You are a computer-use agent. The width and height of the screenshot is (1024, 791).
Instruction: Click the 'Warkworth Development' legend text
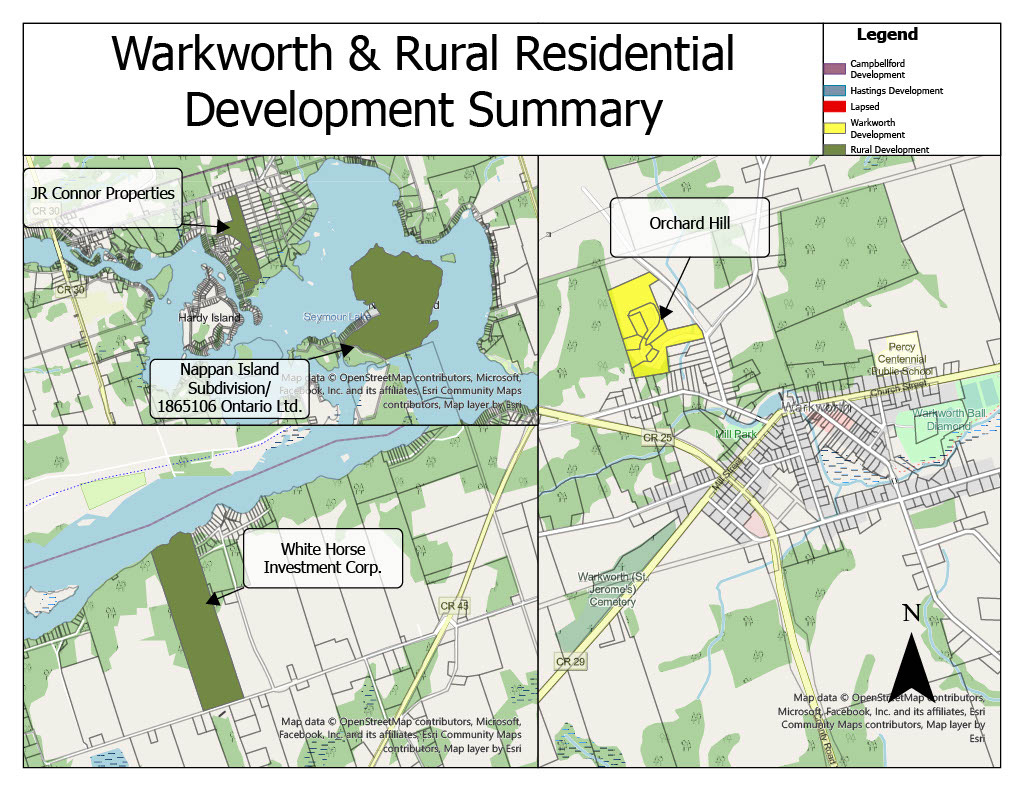click(x=878, y=129)
